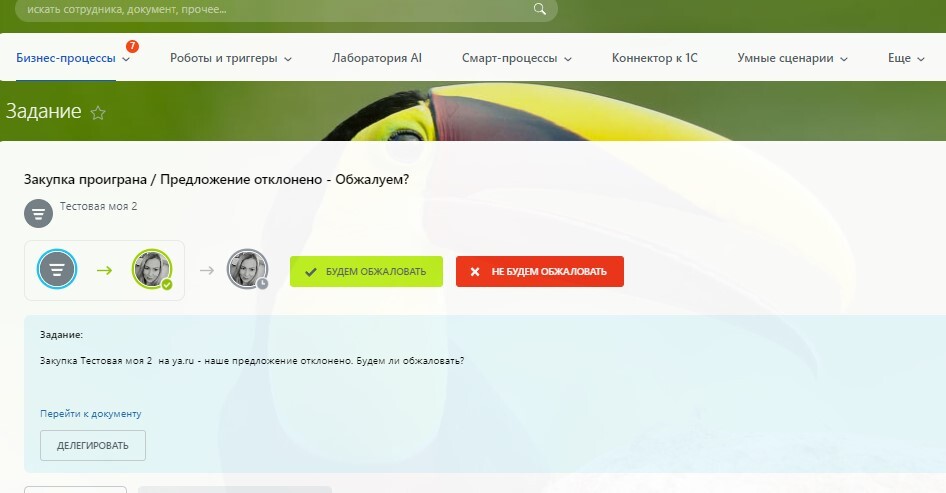
Task: Click the ДЕЛЕГИРОВАТЬ button
Action: coord(93,446)
